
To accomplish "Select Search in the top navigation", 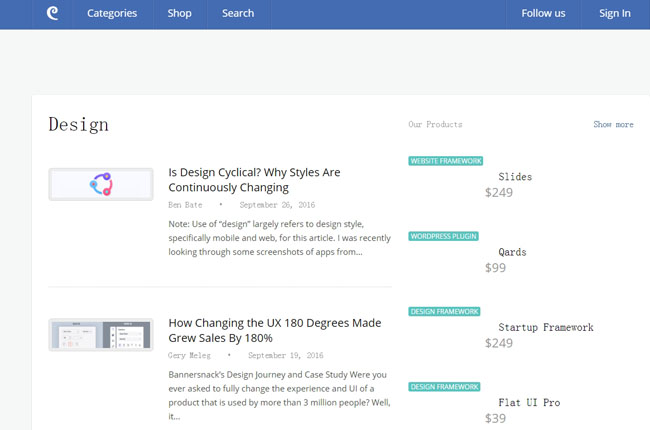I will point(238,13).
